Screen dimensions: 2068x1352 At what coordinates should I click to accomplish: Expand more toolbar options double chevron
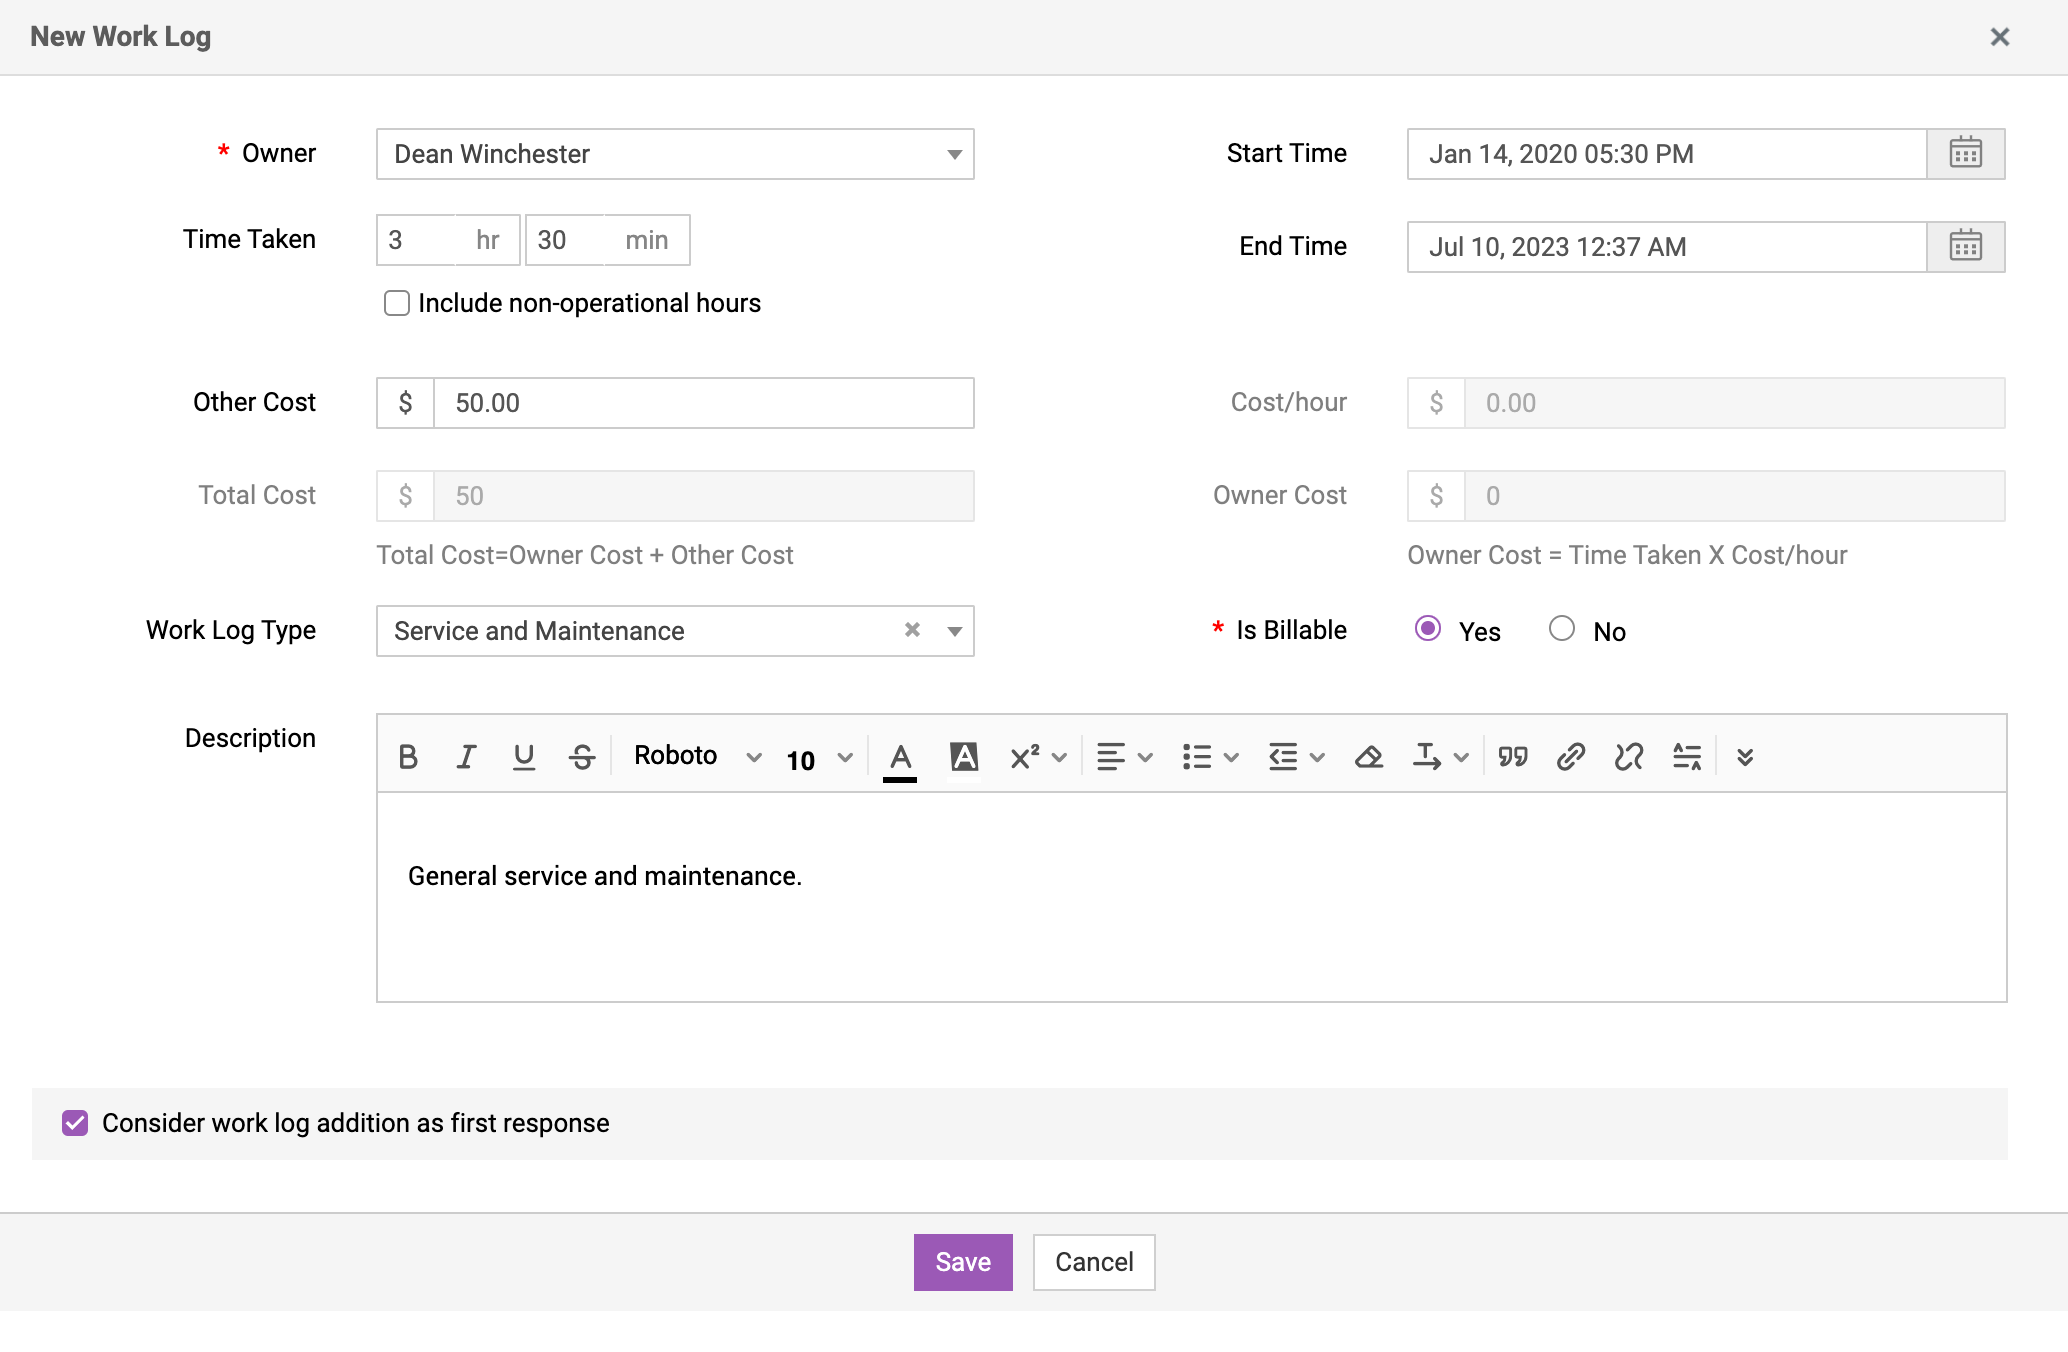click(x=1745, y=757)
